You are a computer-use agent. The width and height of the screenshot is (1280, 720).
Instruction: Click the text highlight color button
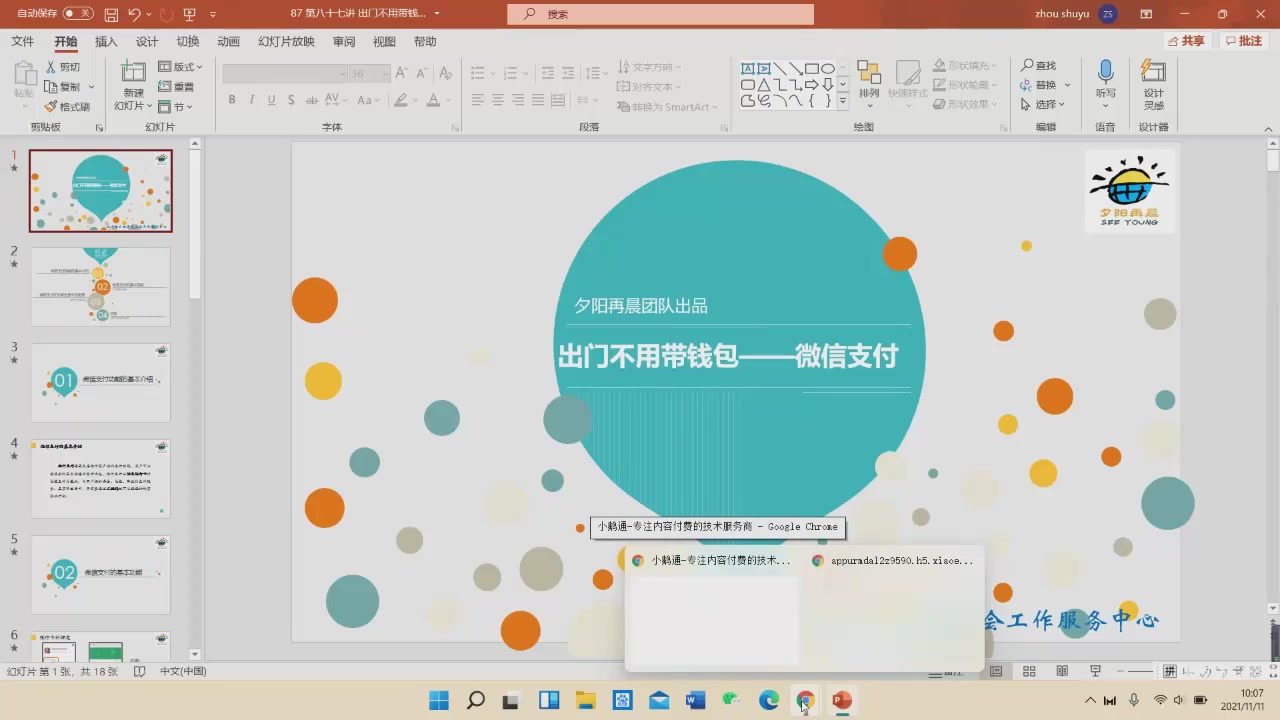tap(401, 100)
